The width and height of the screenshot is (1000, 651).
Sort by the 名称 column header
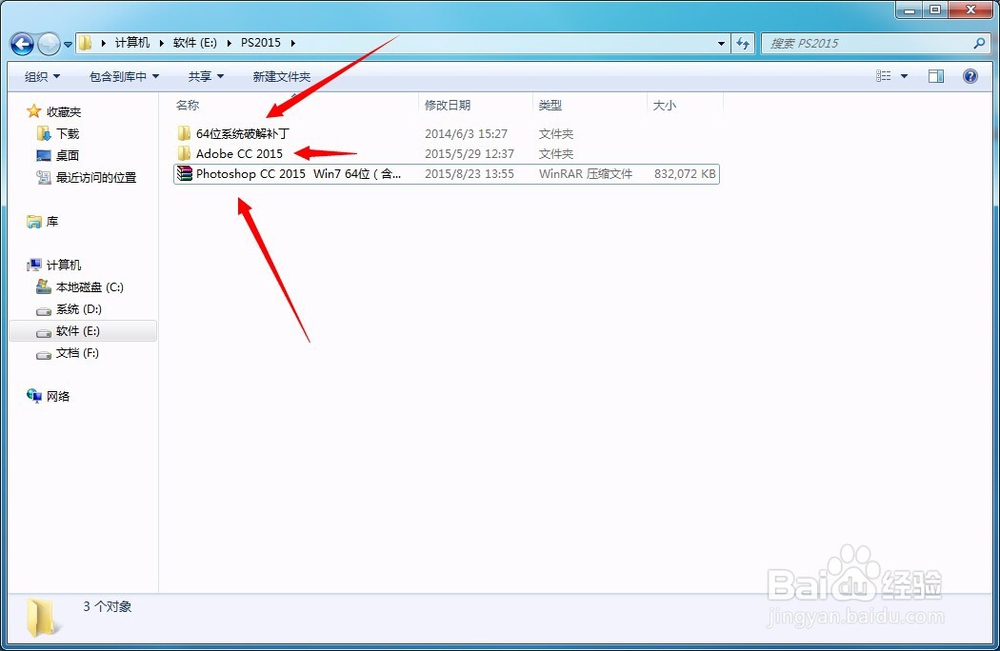coord(188,105)
